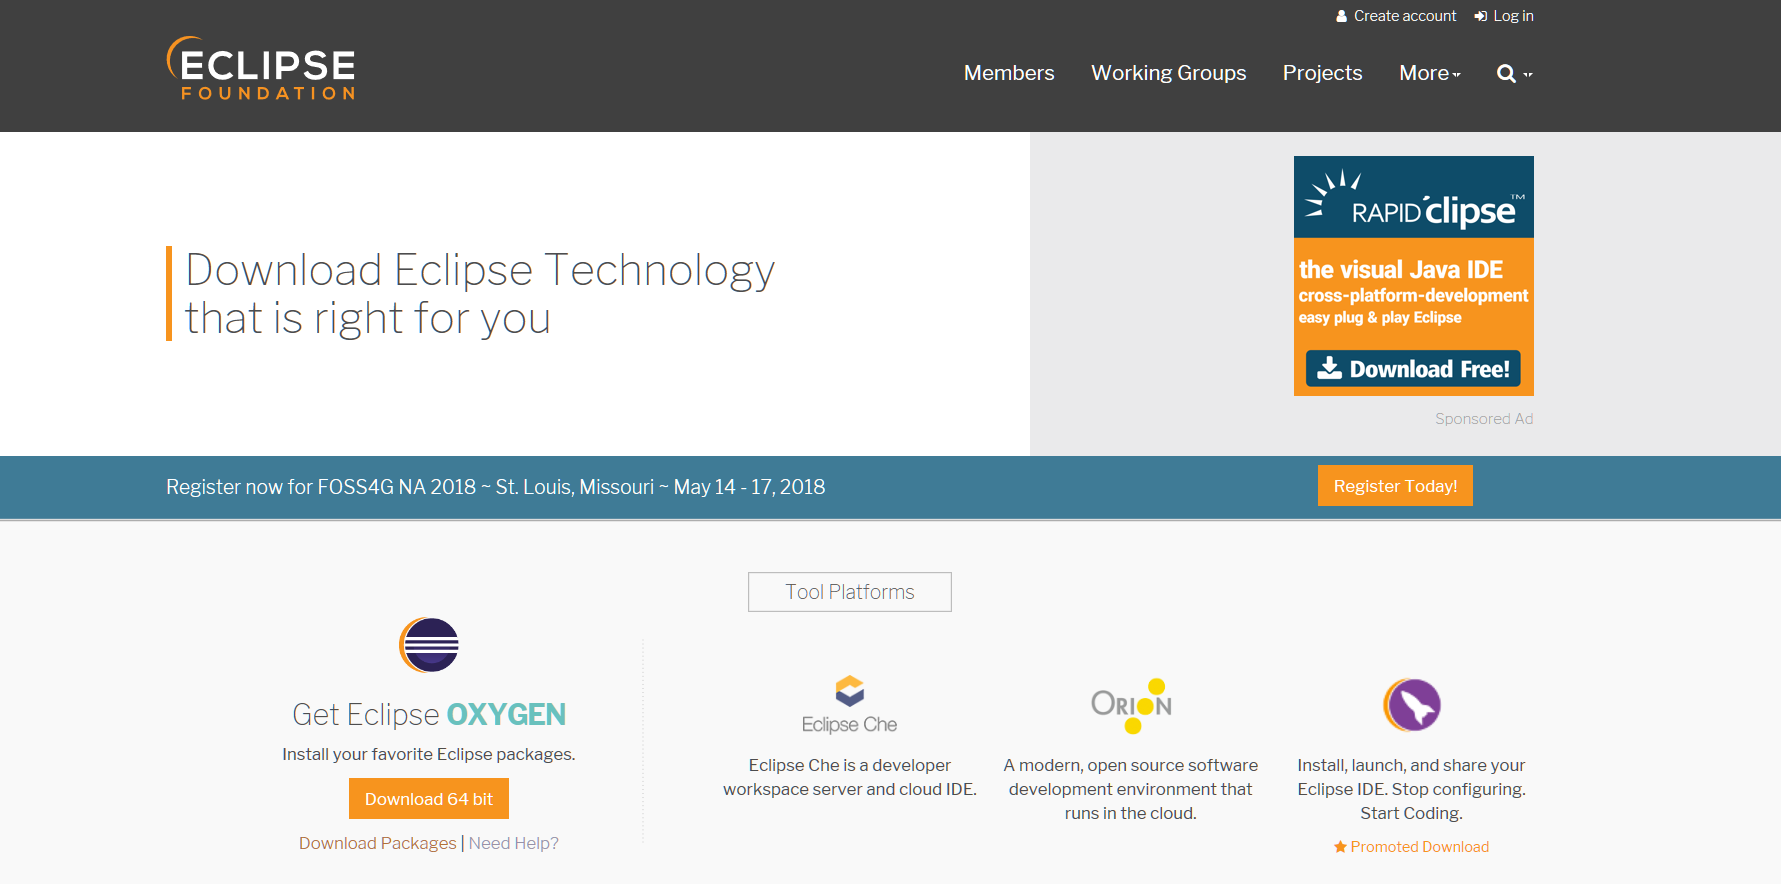
Task: Click the Orion logo
Action: [x=1131, y=705]
